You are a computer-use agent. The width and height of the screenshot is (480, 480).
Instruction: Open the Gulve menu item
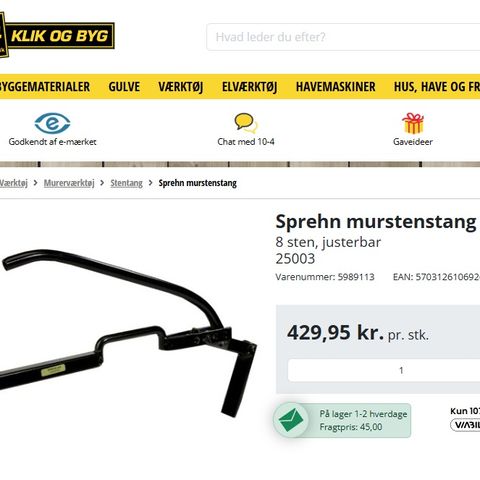124,87
